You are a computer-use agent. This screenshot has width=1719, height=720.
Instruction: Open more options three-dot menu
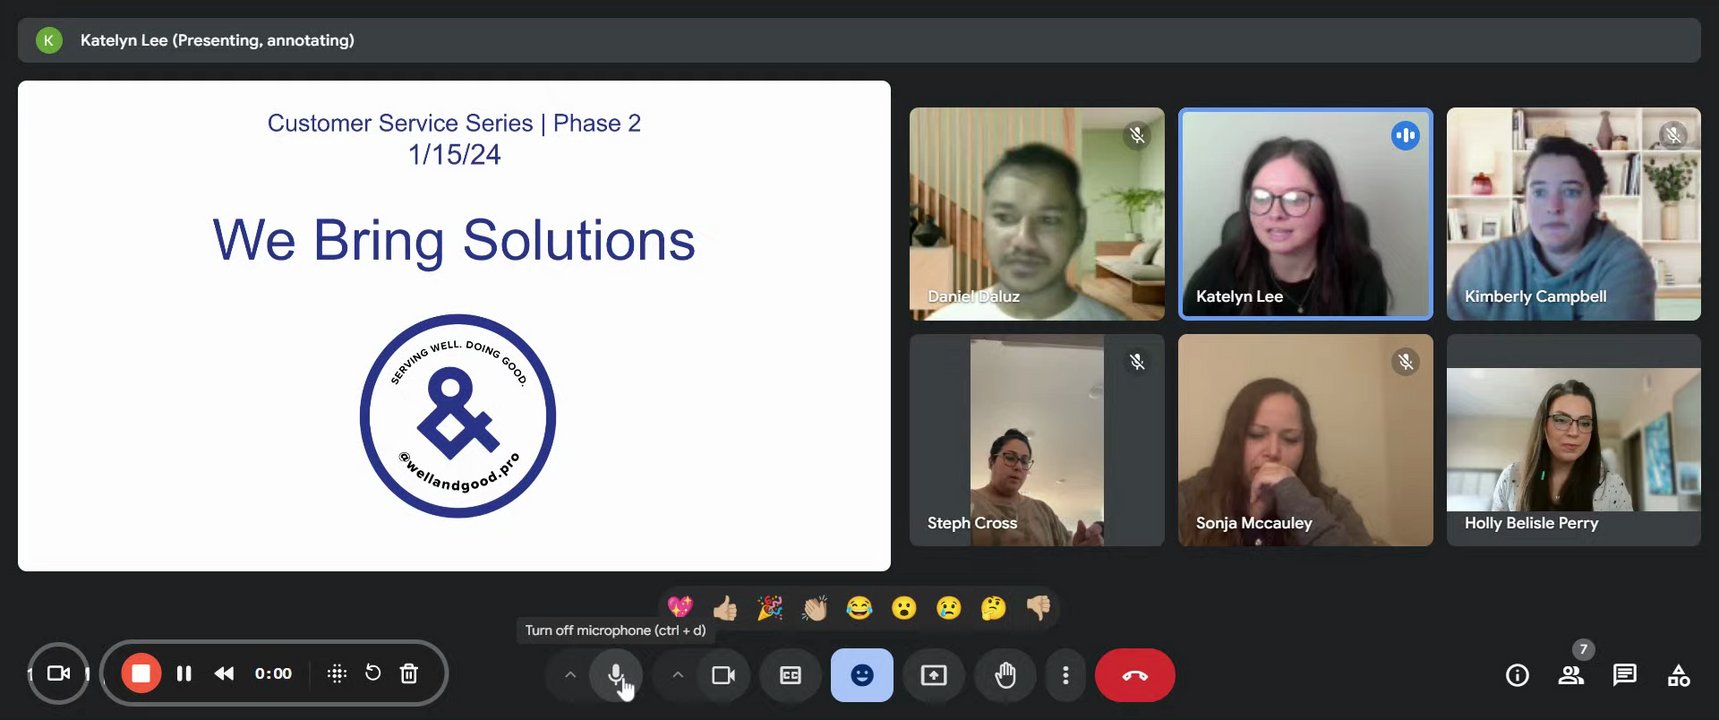[x=1066, y=676]
